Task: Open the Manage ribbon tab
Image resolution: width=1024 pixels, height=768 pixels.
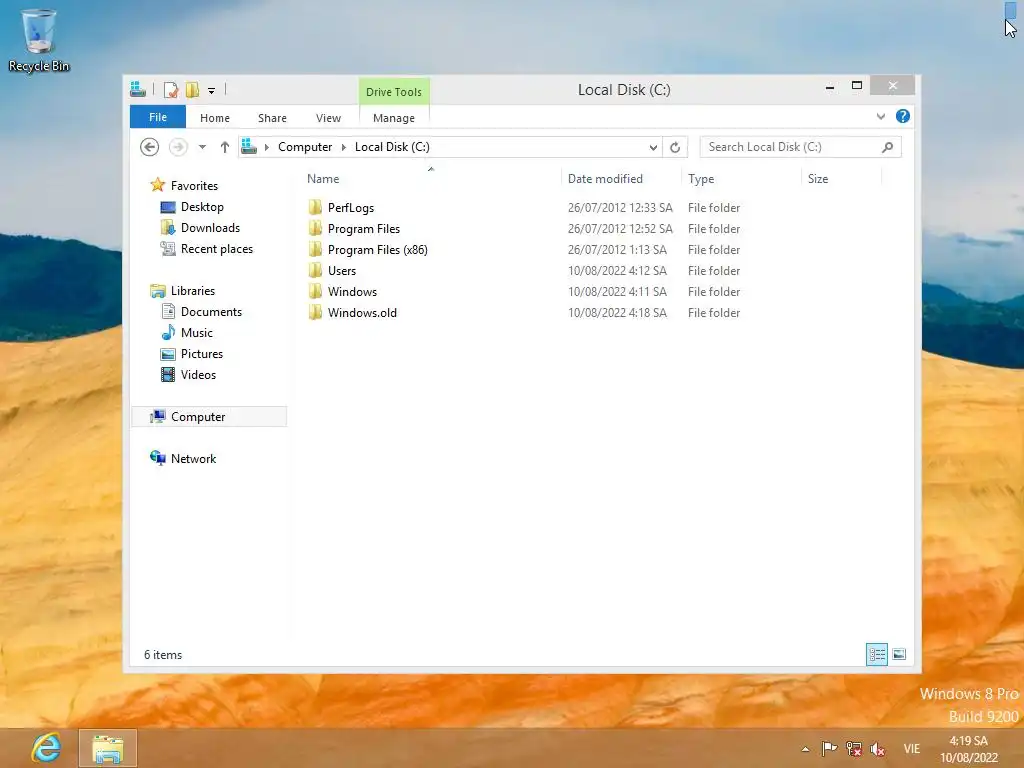Action: pos(394,118)
